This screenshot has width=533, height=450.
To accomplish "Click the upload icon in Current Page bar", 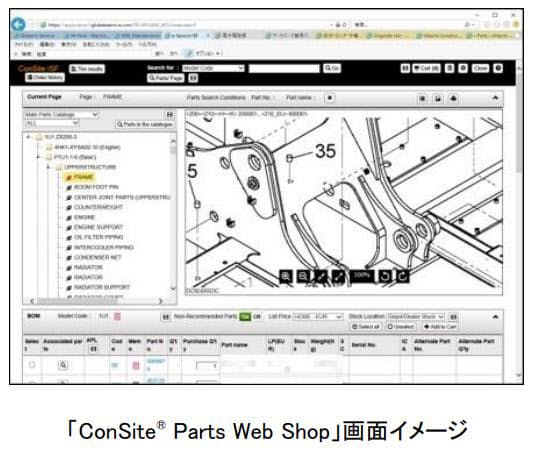I will 453,98.
